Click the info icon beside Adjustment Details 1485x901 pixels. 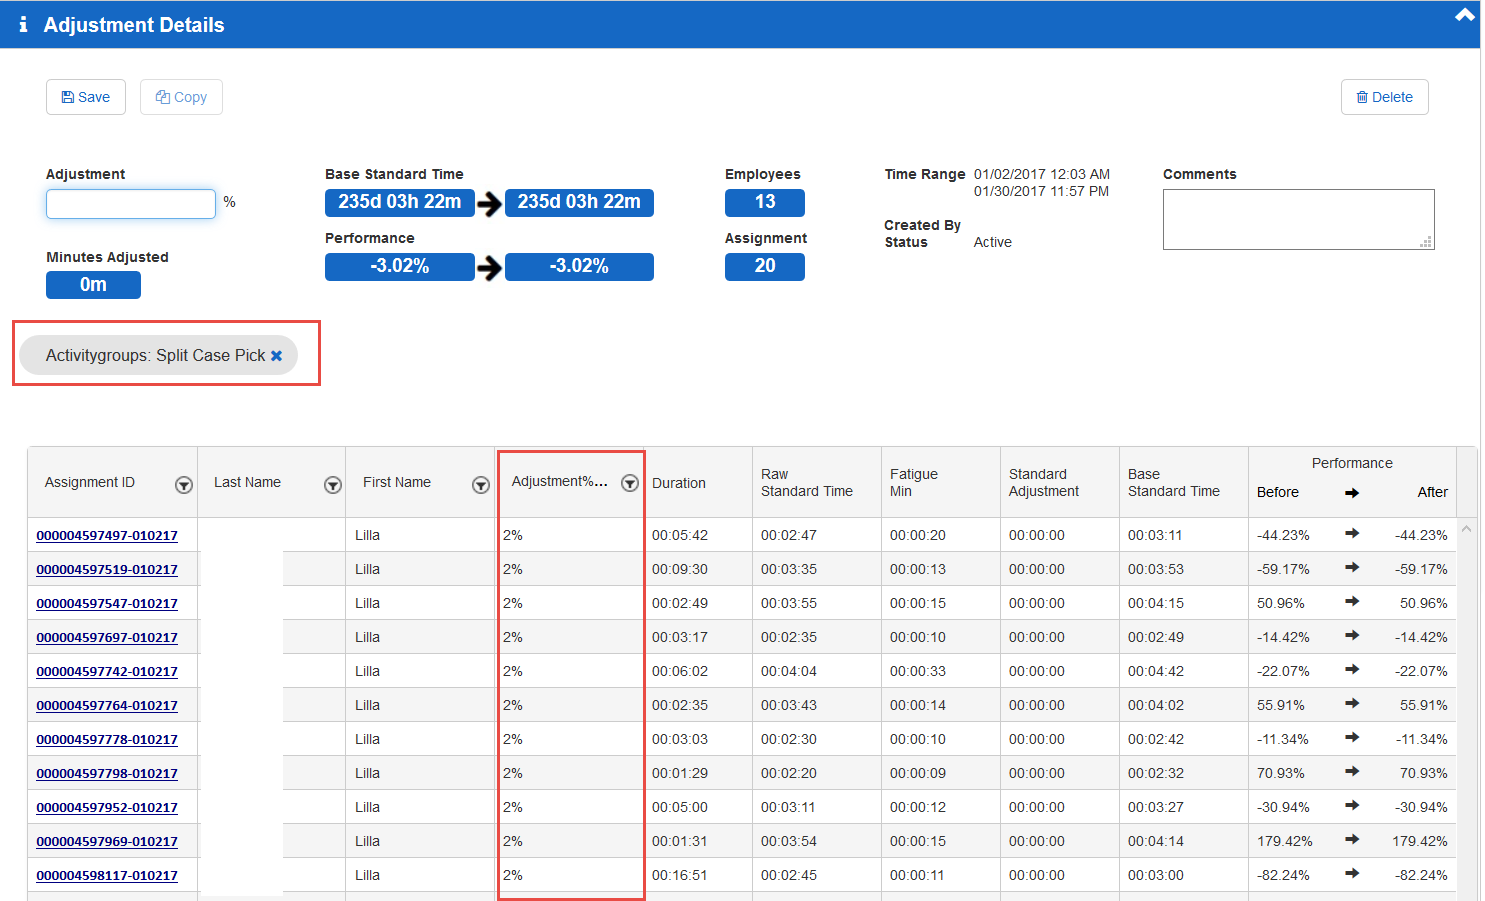tap(23, 25)
